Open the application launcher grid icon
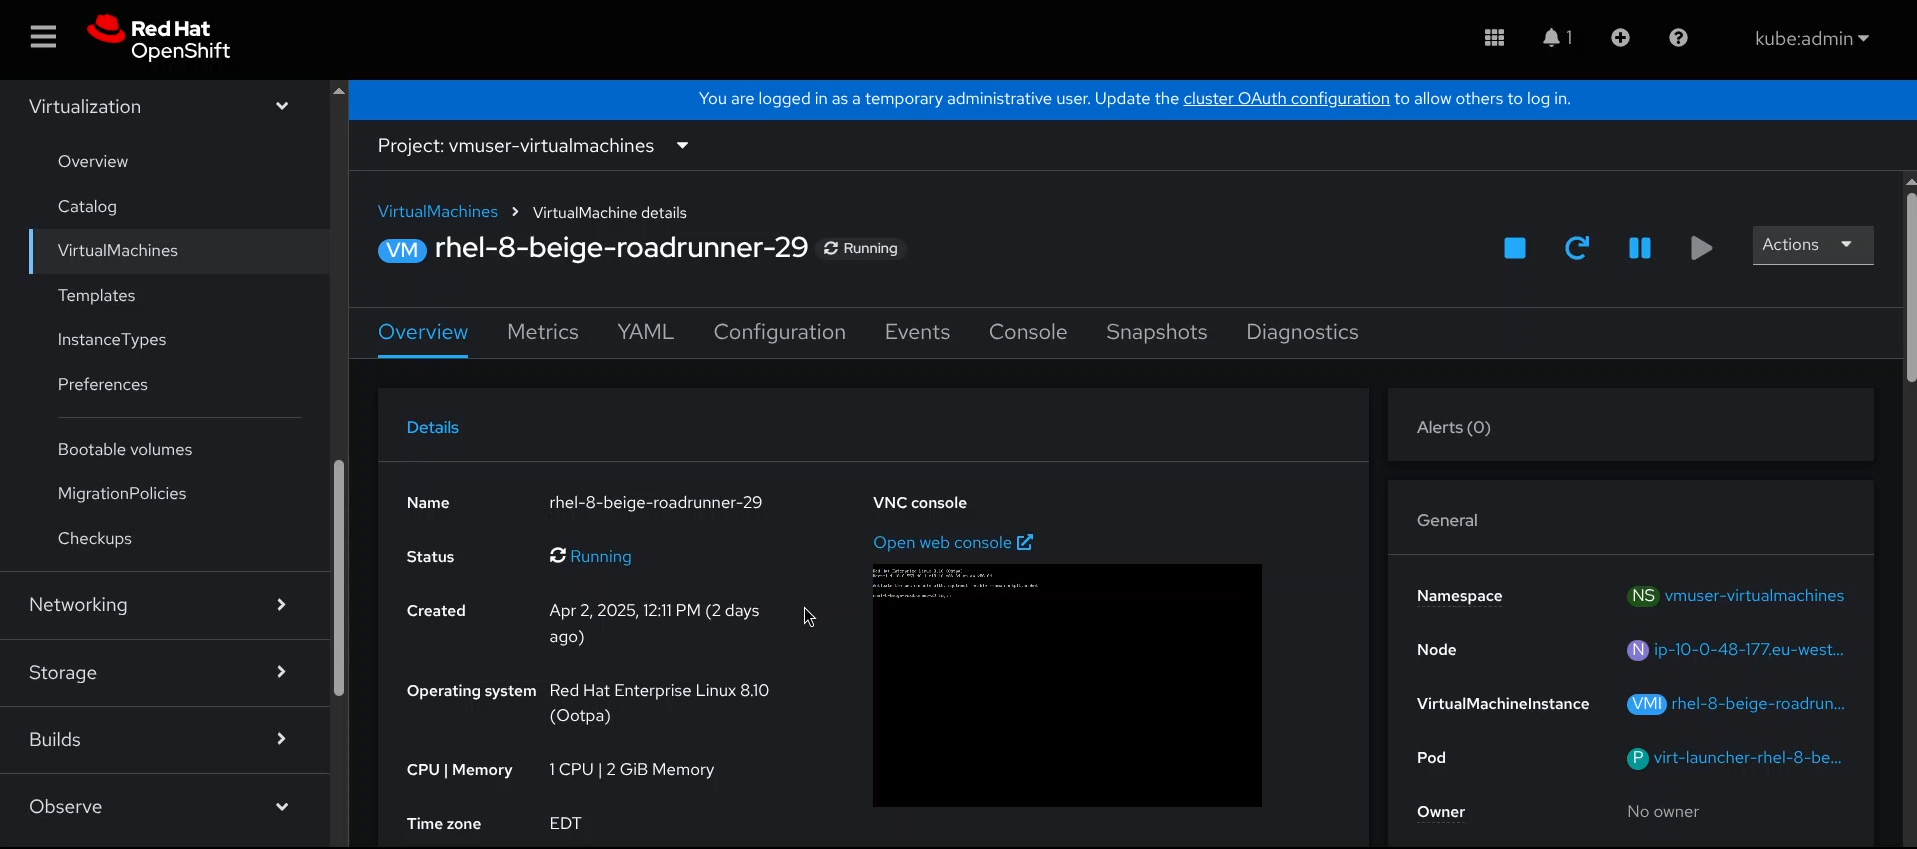The width and height of the screenshot is (1917, 849). click(x=1494, y=38)
